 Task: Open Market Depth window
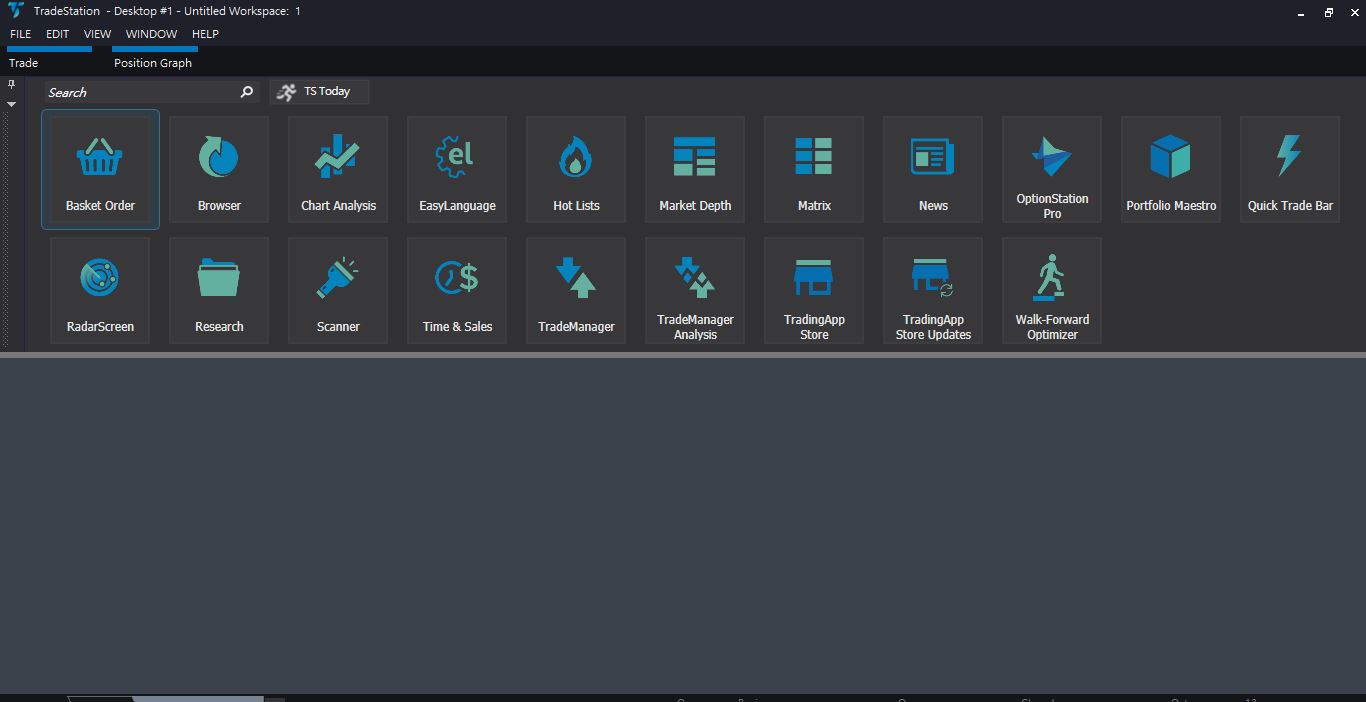coord(695,170)
